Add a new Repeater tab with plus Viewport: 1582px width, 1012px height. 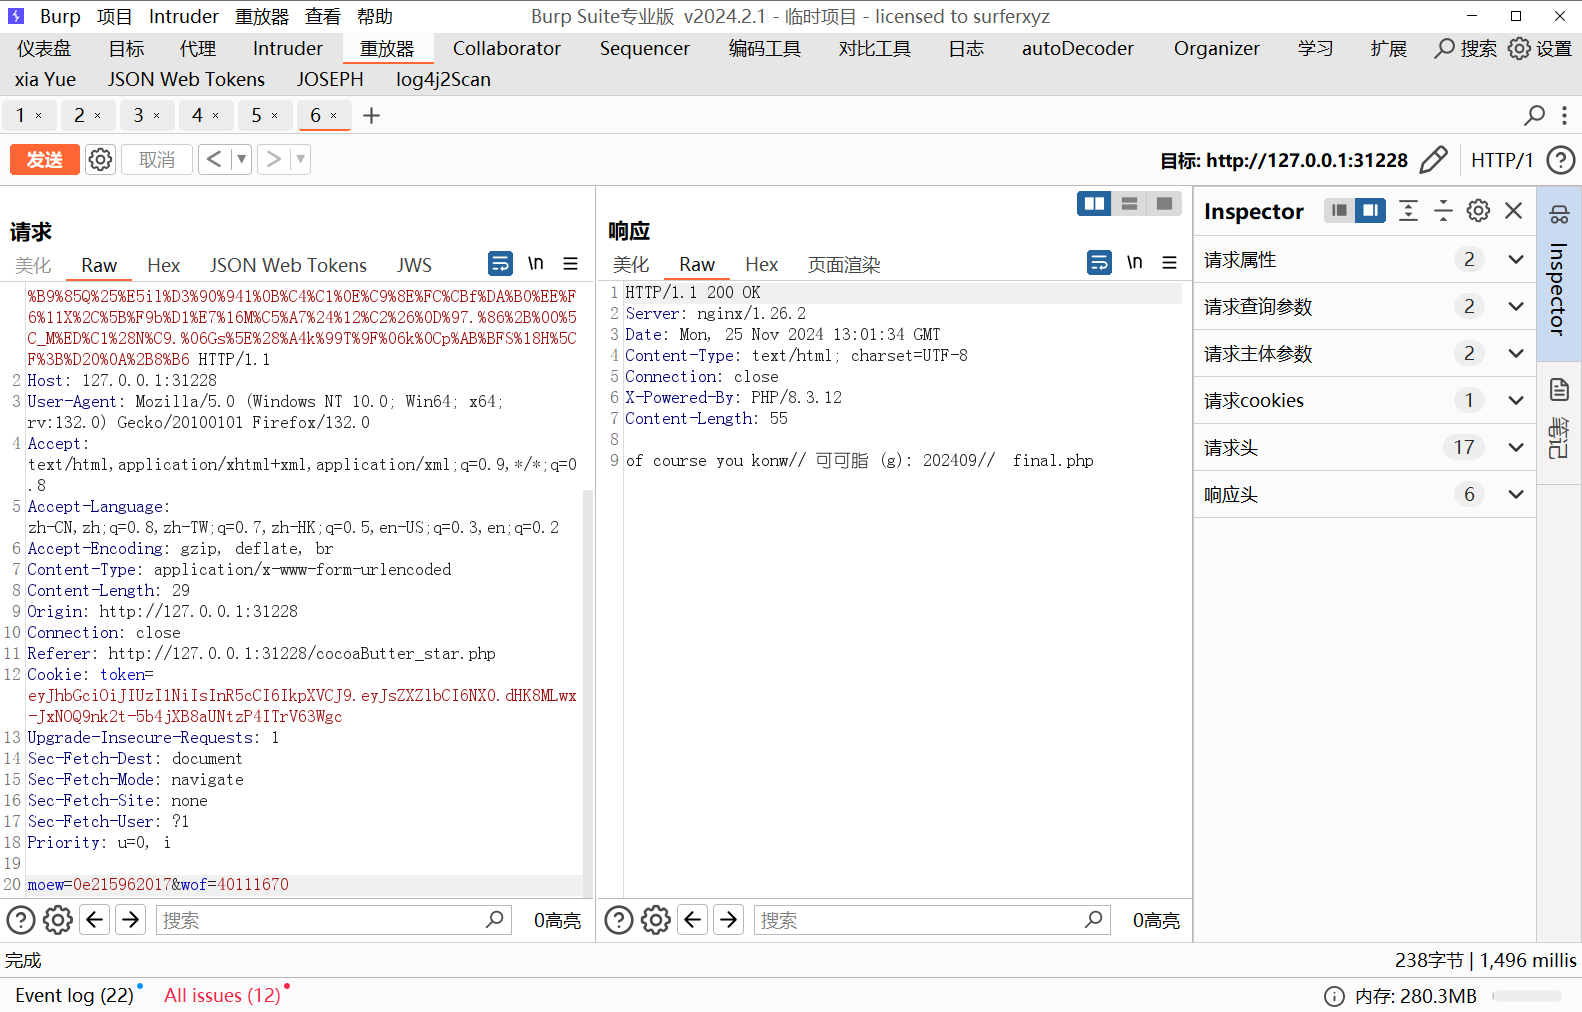(371, 116)
